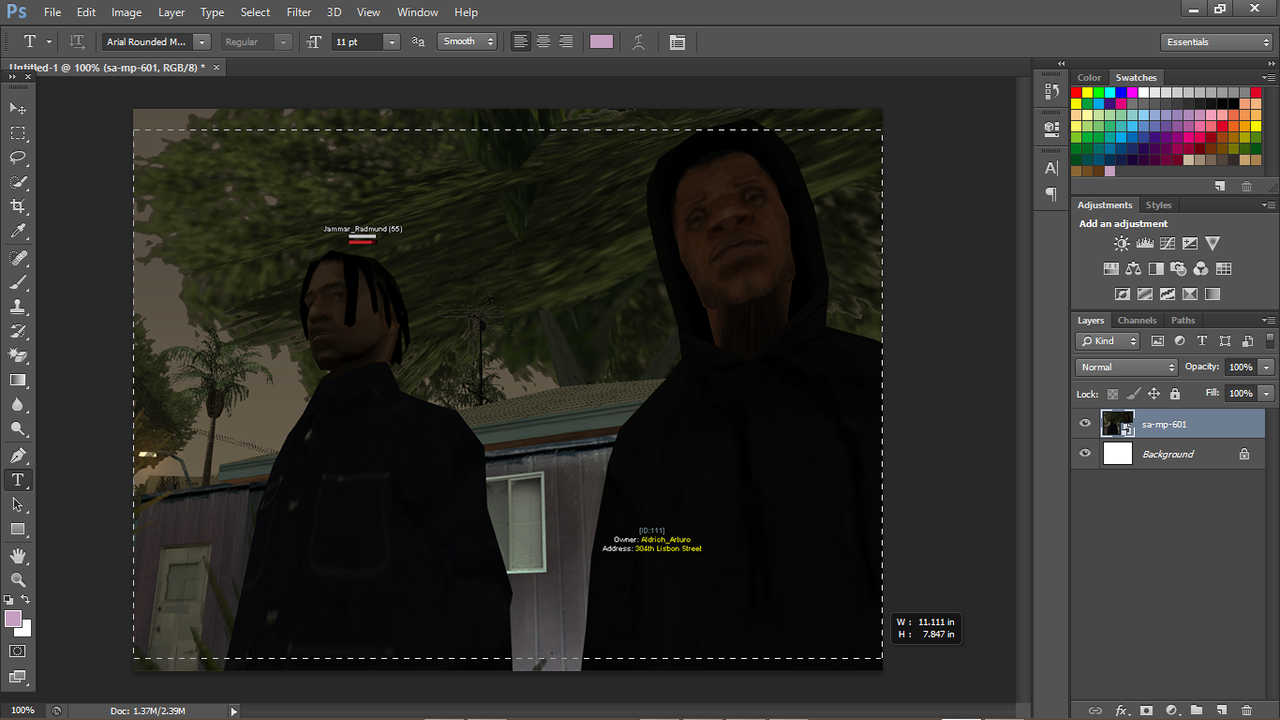Open the History panel icon

pyautogui.click(x=1051, y=92)
